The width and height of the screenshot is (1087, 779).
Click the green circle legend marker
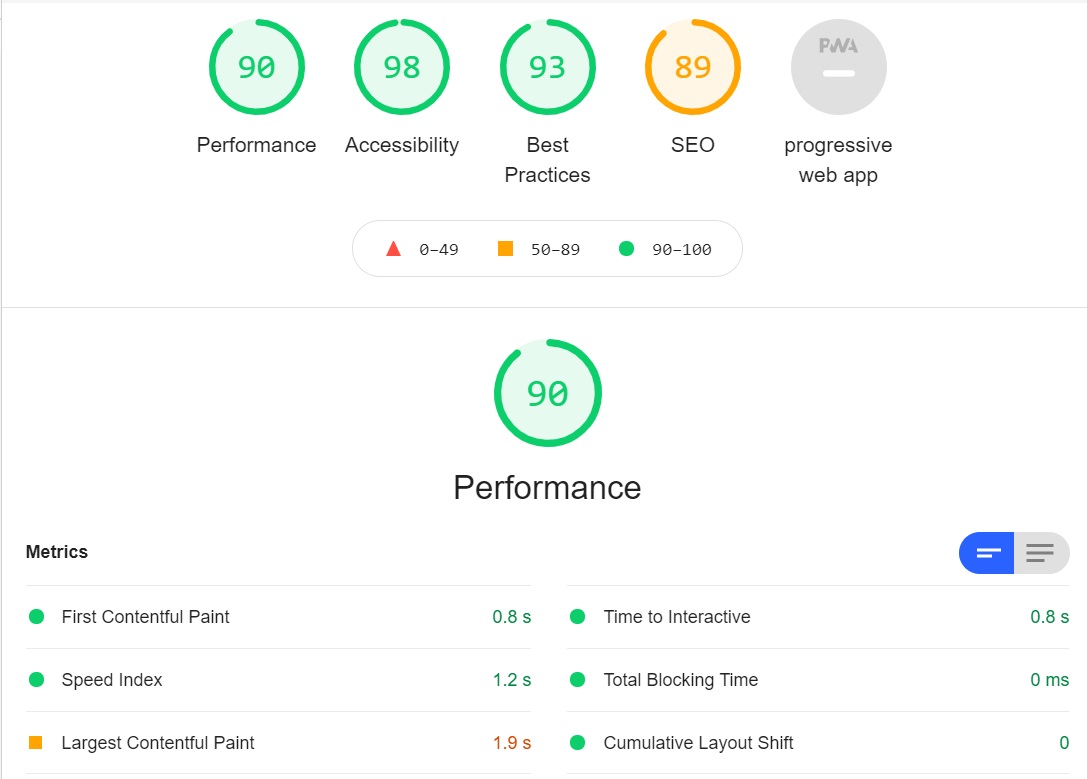627,248
